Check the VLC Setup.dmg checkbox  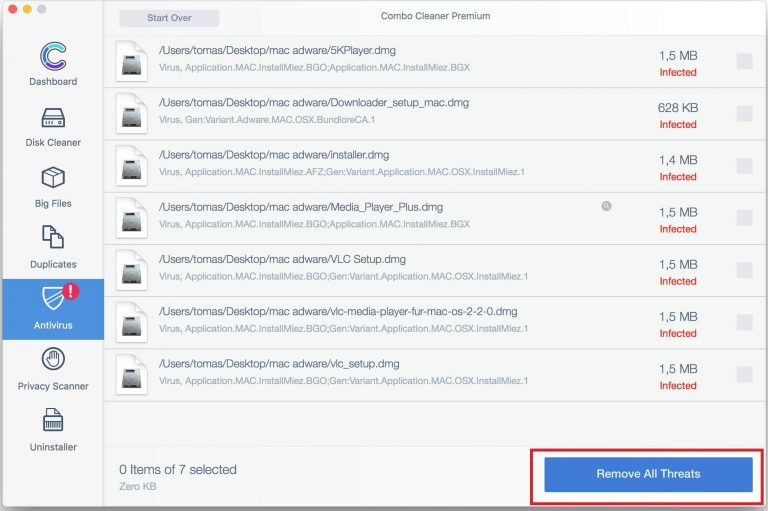[744, 270]
